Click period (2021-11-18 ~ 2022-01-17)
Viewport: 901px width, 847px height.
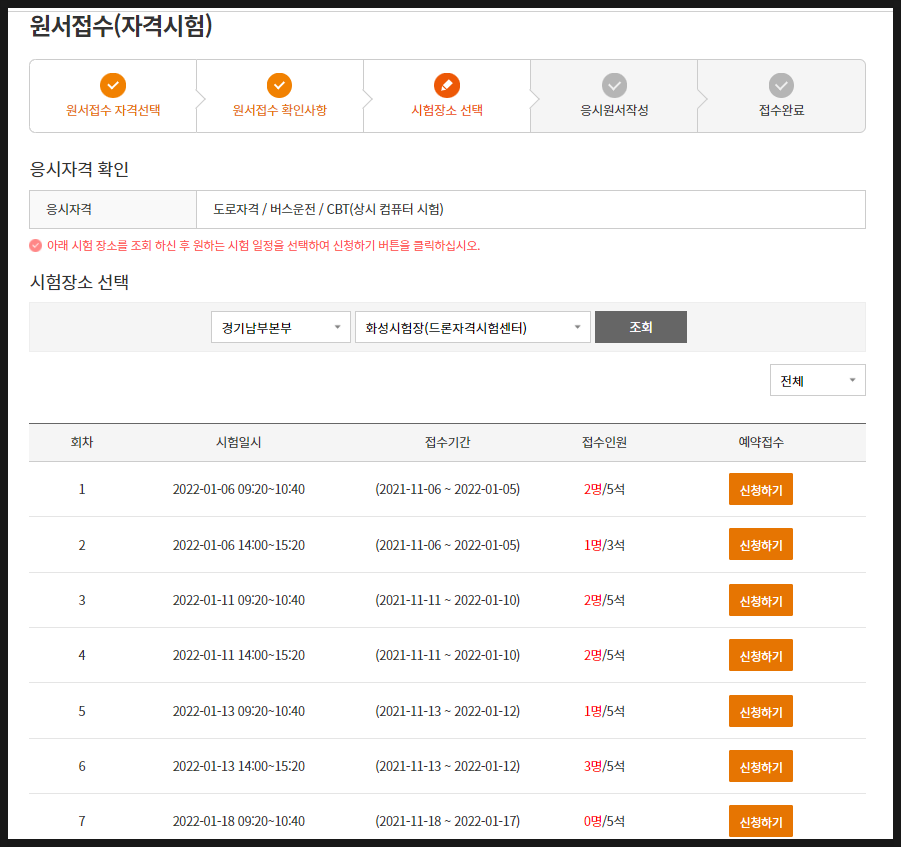point(447,821)
